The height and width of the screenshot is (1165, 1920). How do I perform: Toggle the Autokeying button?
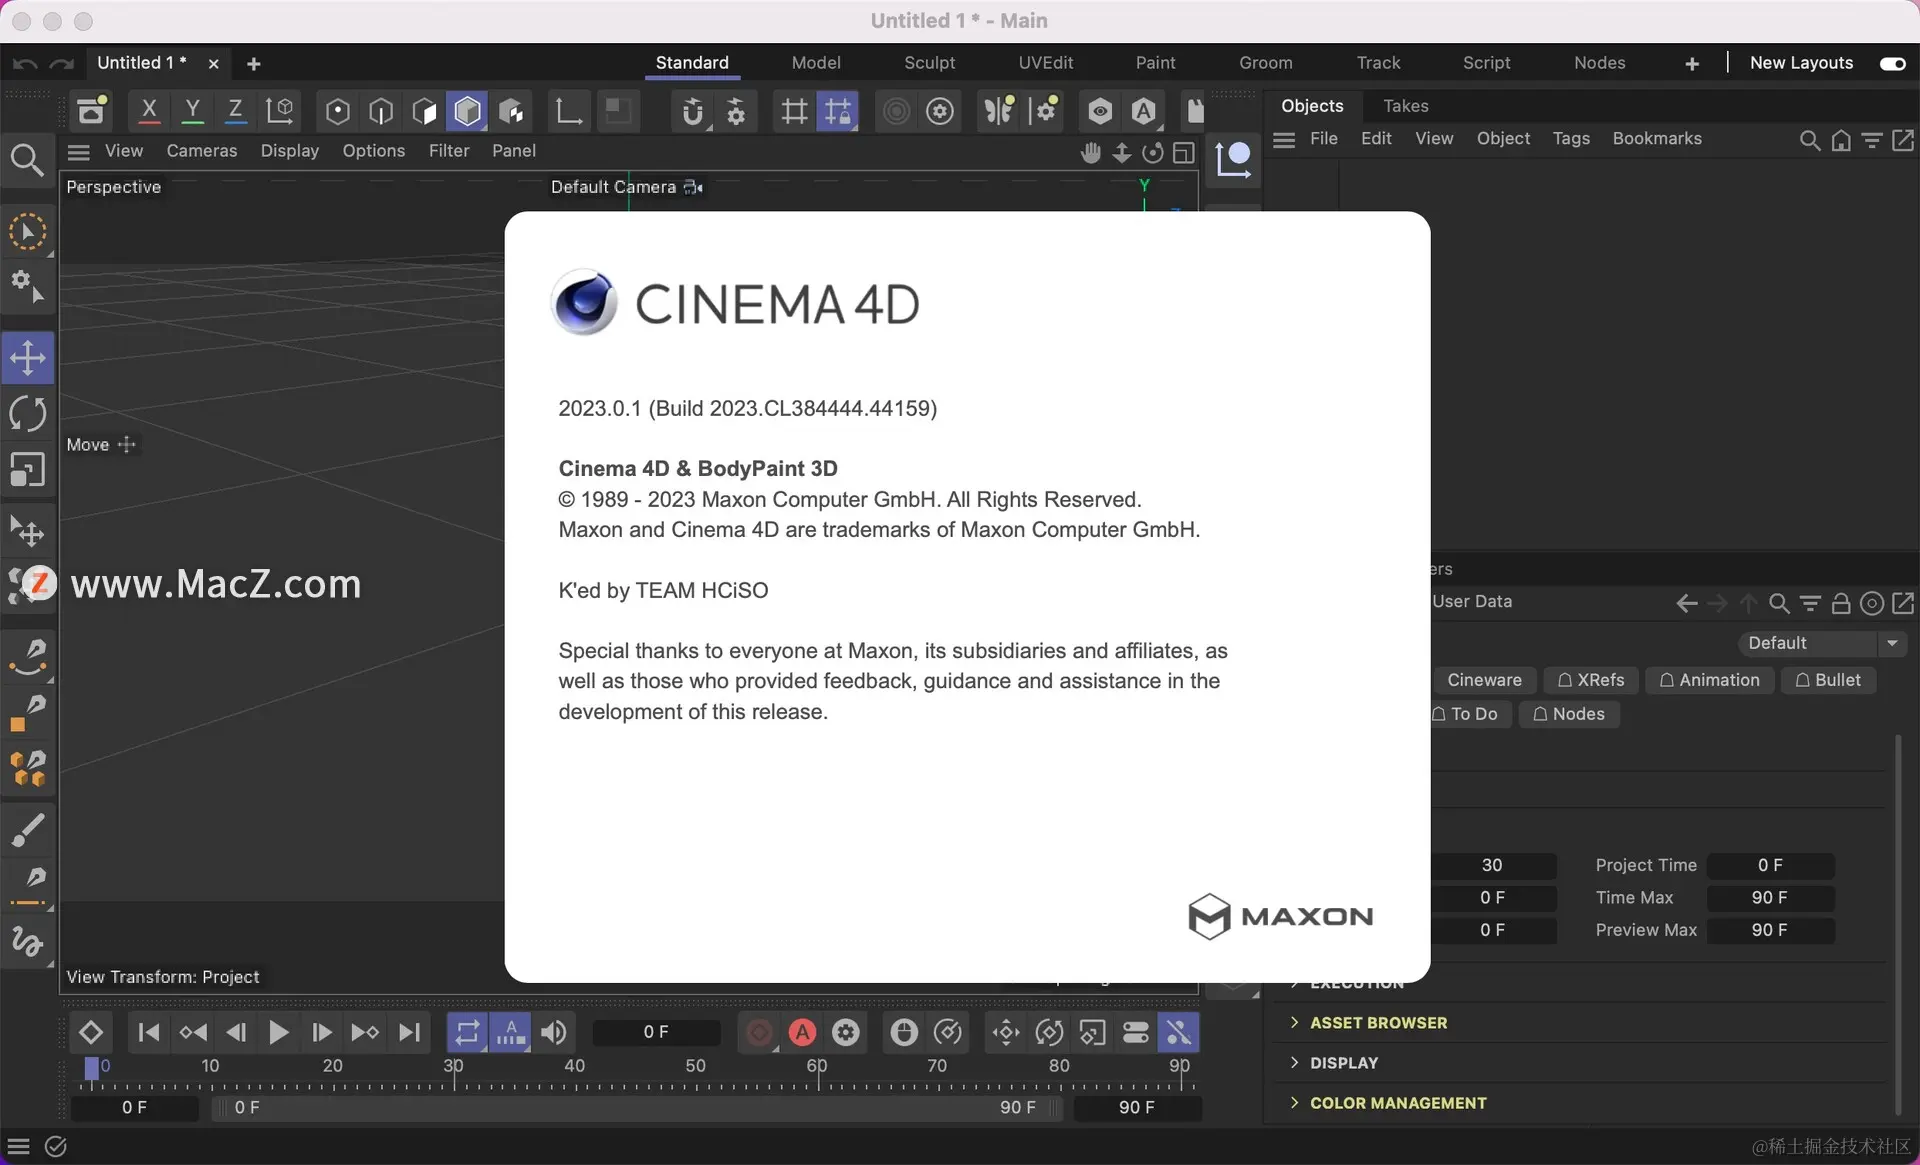point(802,1032)
